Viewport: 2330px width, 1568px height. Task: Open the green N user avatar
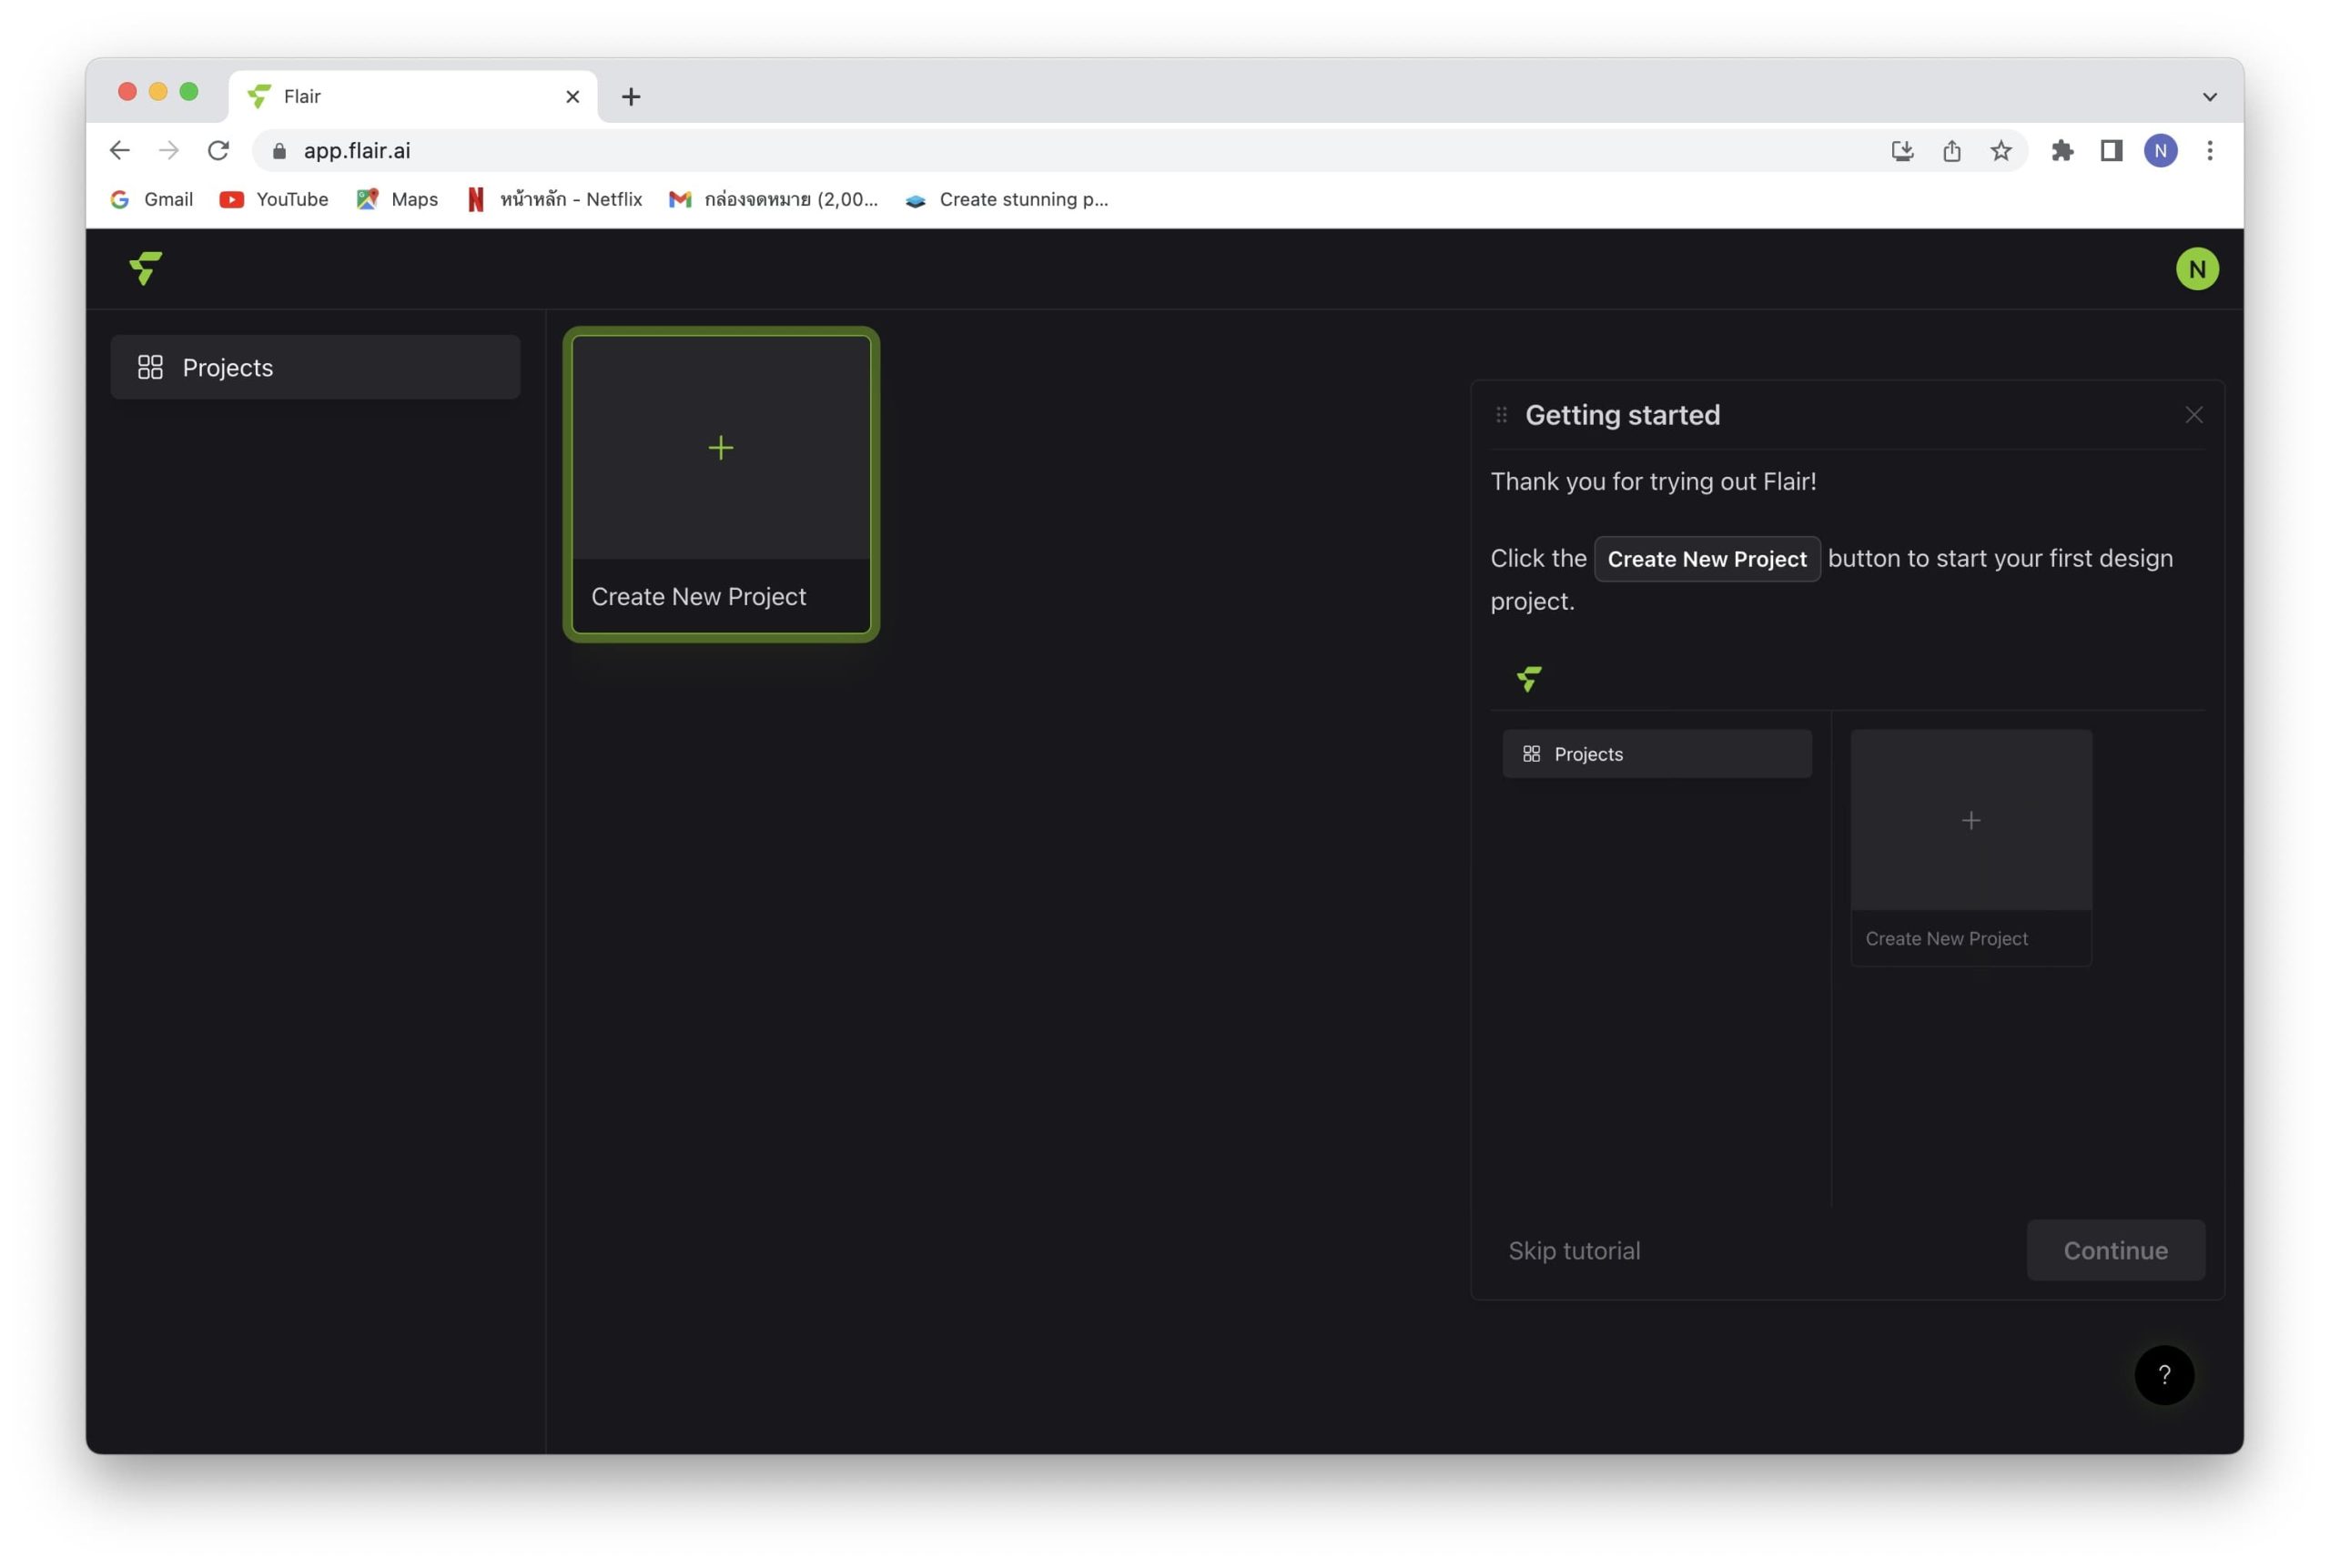(2196, 269)
